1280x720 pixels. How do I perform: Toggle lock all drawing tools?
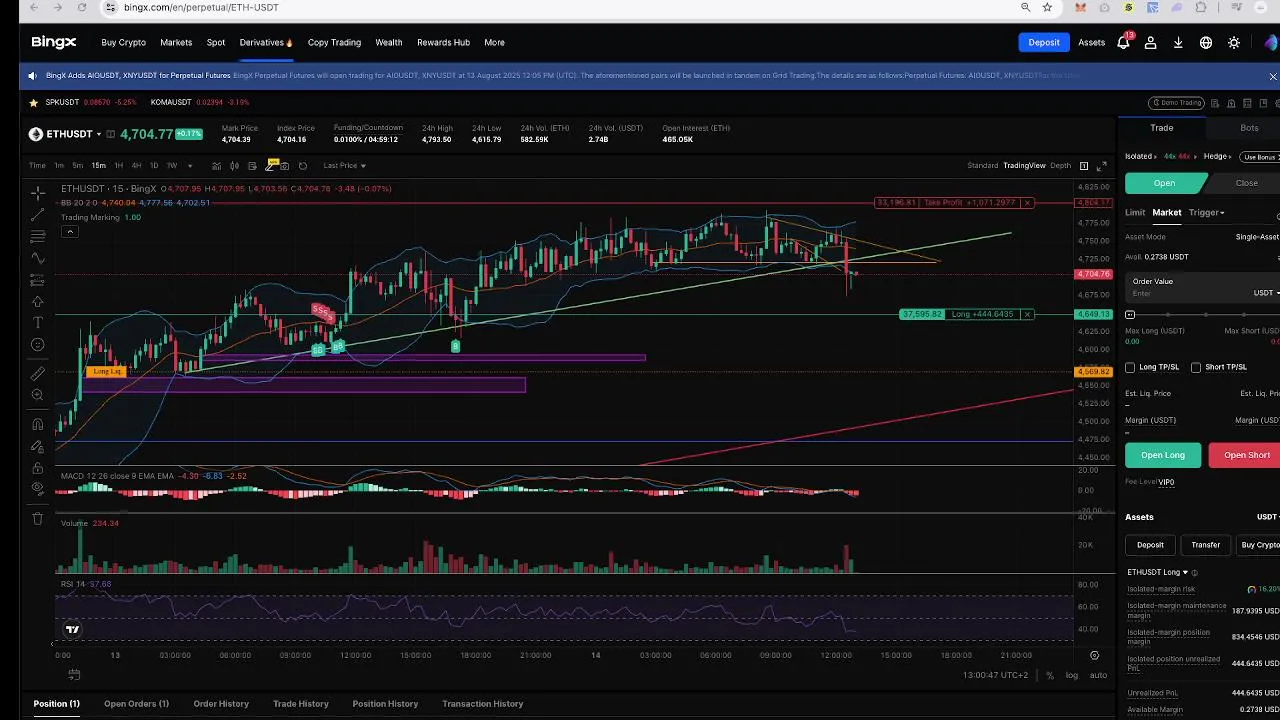(37, 468)
